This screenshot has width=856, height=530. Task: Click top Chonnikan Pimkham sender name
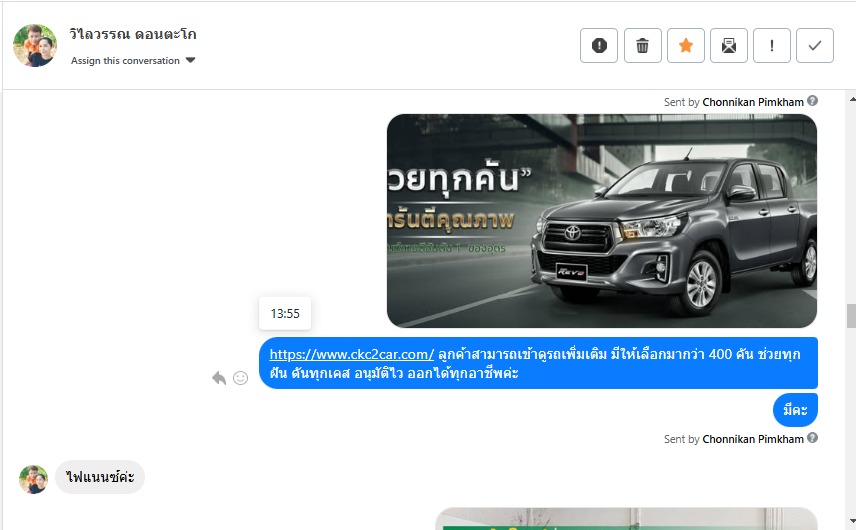point(753,102)
